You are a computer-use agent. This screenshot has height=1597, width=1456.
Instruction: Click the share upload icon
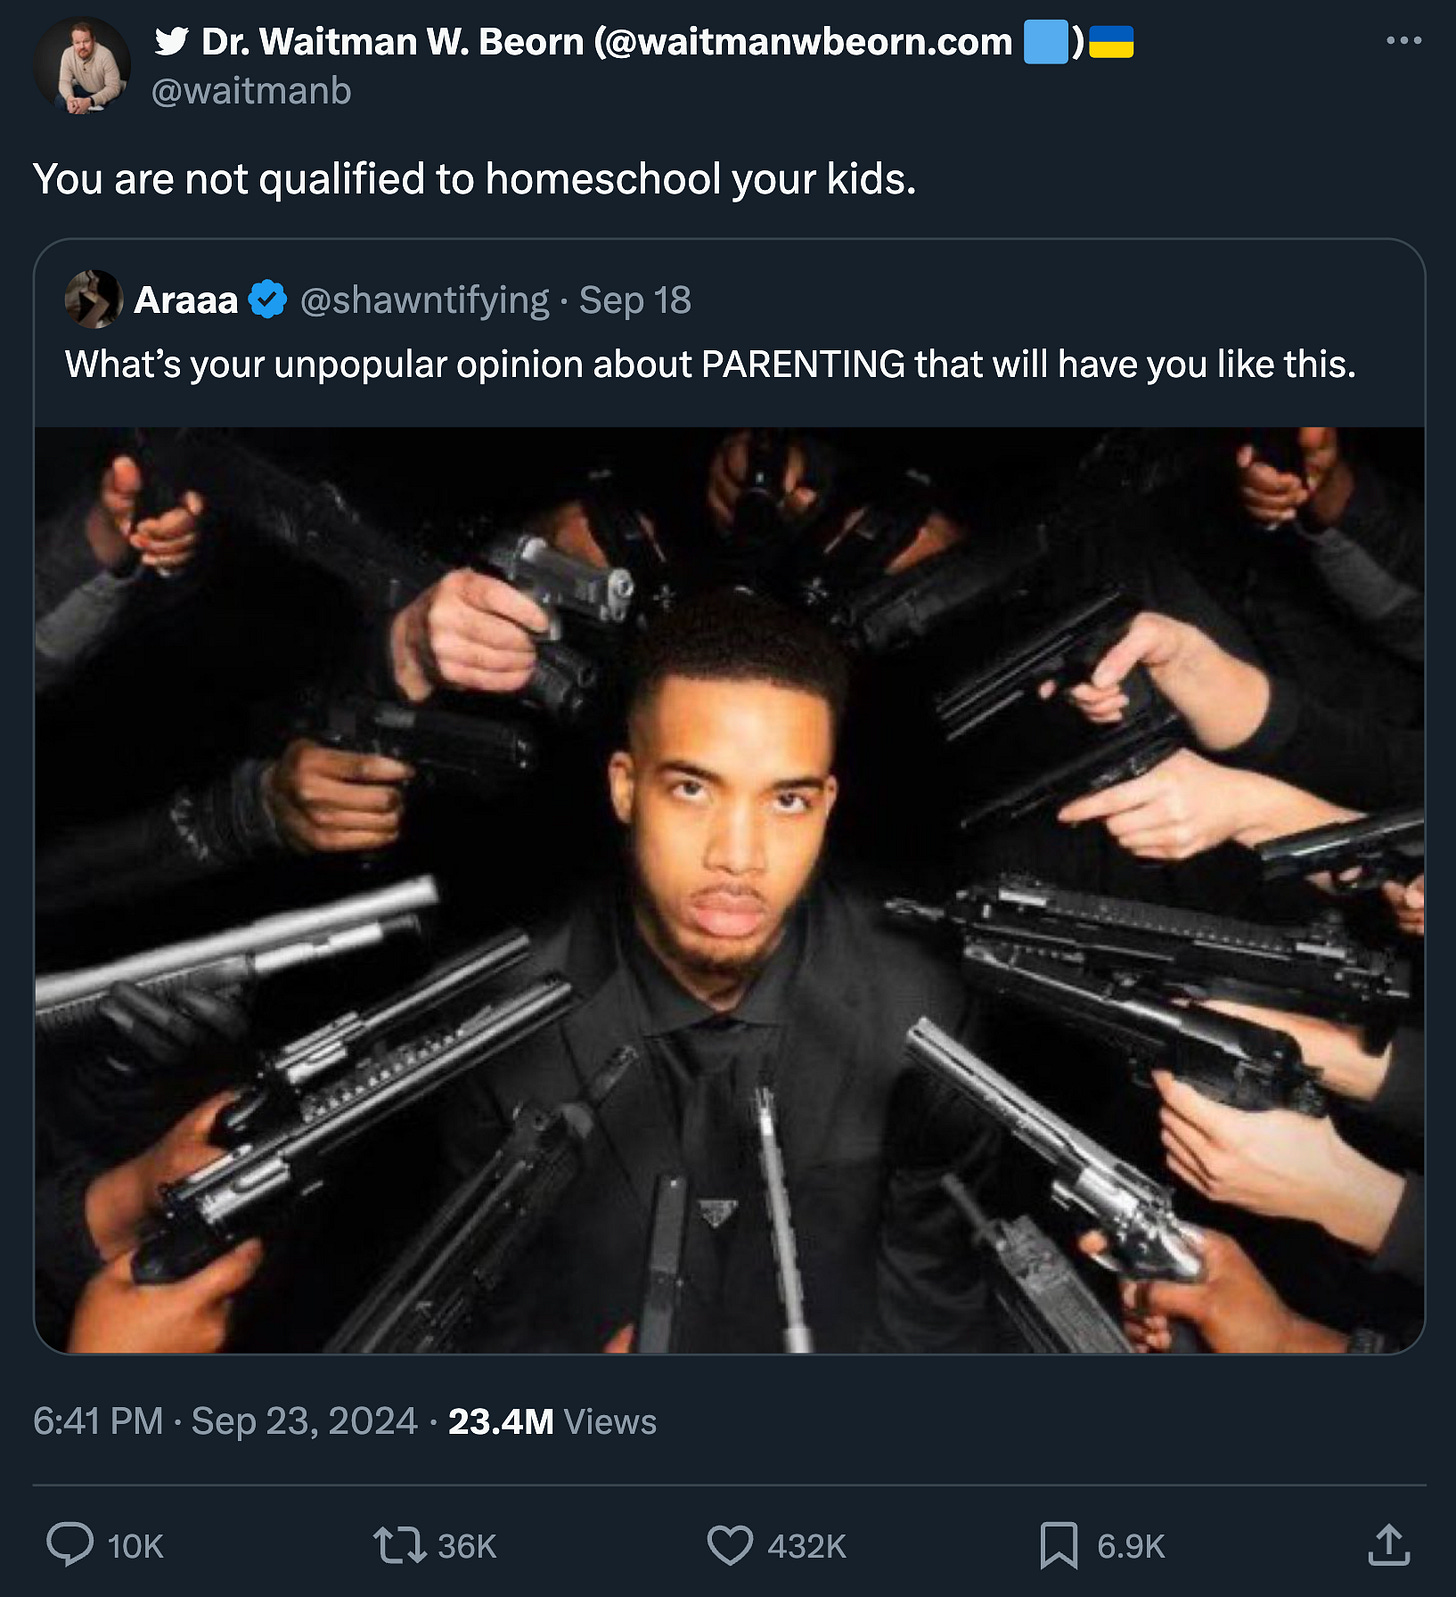coord(1389,1545)
